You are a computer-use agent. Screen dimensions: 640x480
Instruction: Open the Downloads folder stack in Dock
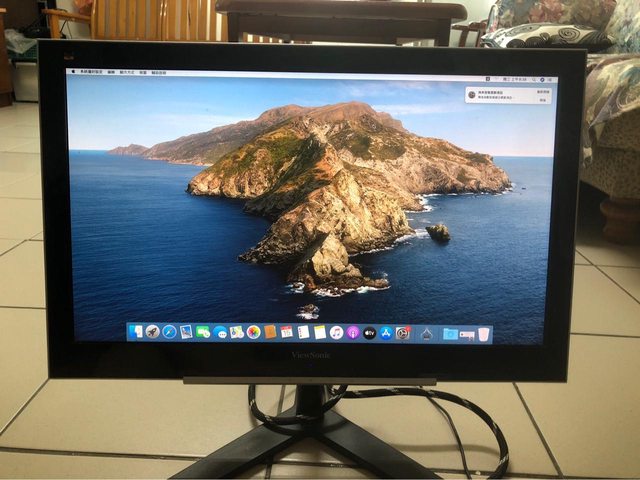450,333
